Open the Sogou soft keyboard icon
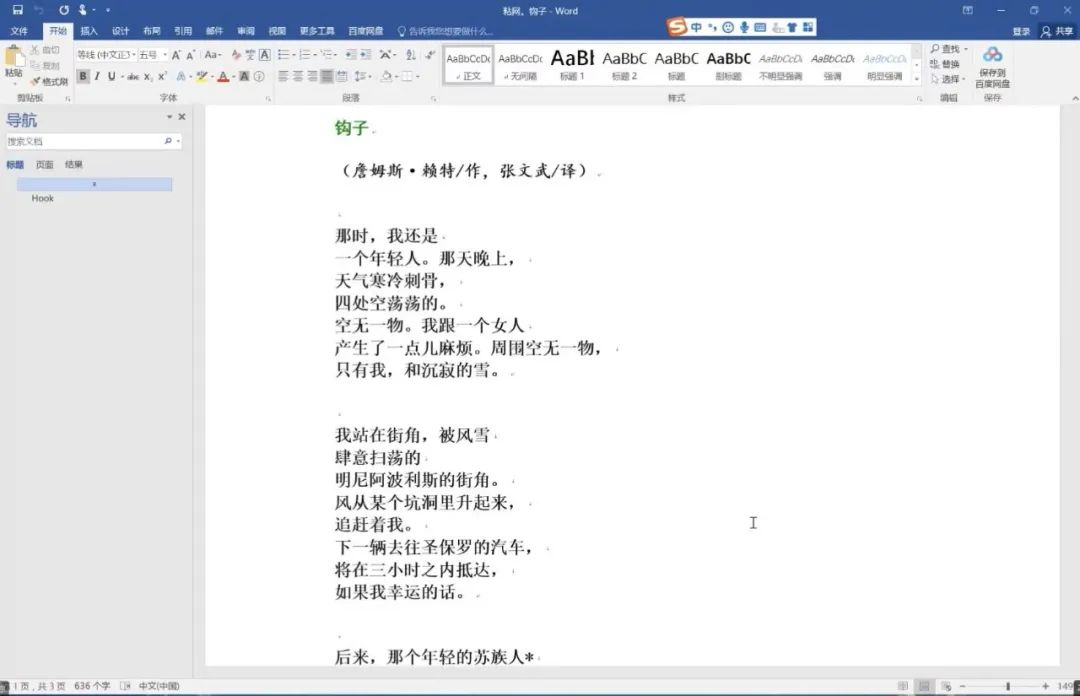Screen dimensions: 1080x696 point(760,28)
